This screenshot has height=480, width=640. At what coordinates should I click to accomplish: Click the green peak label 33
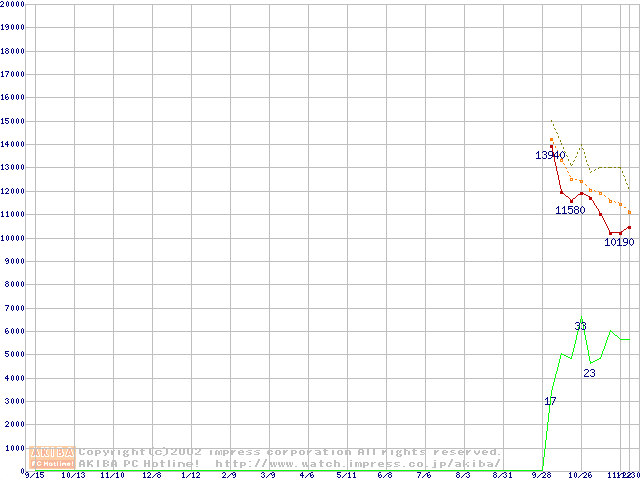[580, 327]
